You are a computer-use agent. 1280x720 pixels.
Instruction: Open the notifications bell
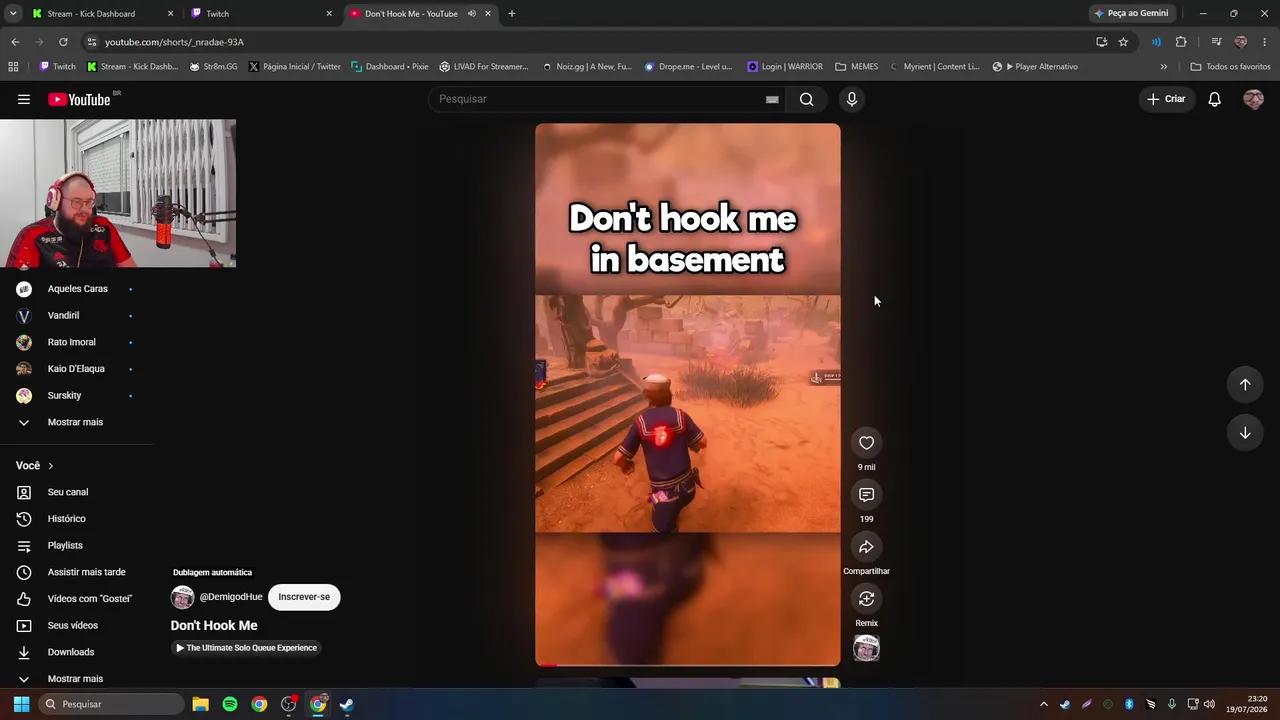(1214, 99)
